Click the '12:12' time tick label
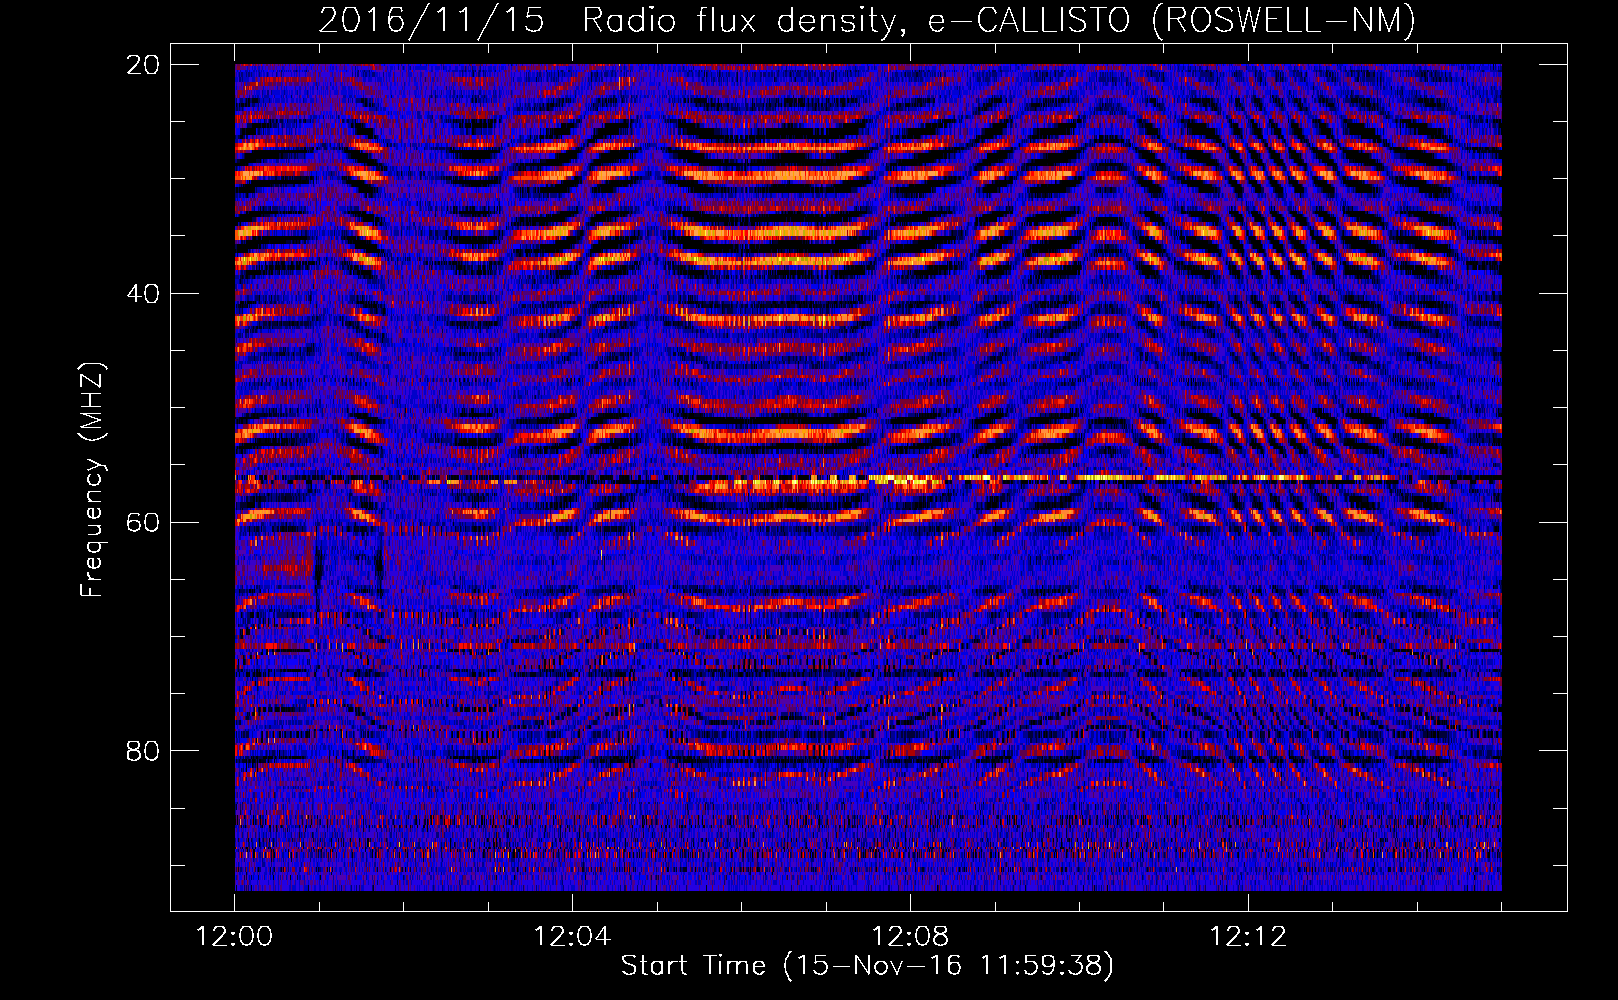This screenshot has height=1000, width=1618. [x=1248, y=937]
